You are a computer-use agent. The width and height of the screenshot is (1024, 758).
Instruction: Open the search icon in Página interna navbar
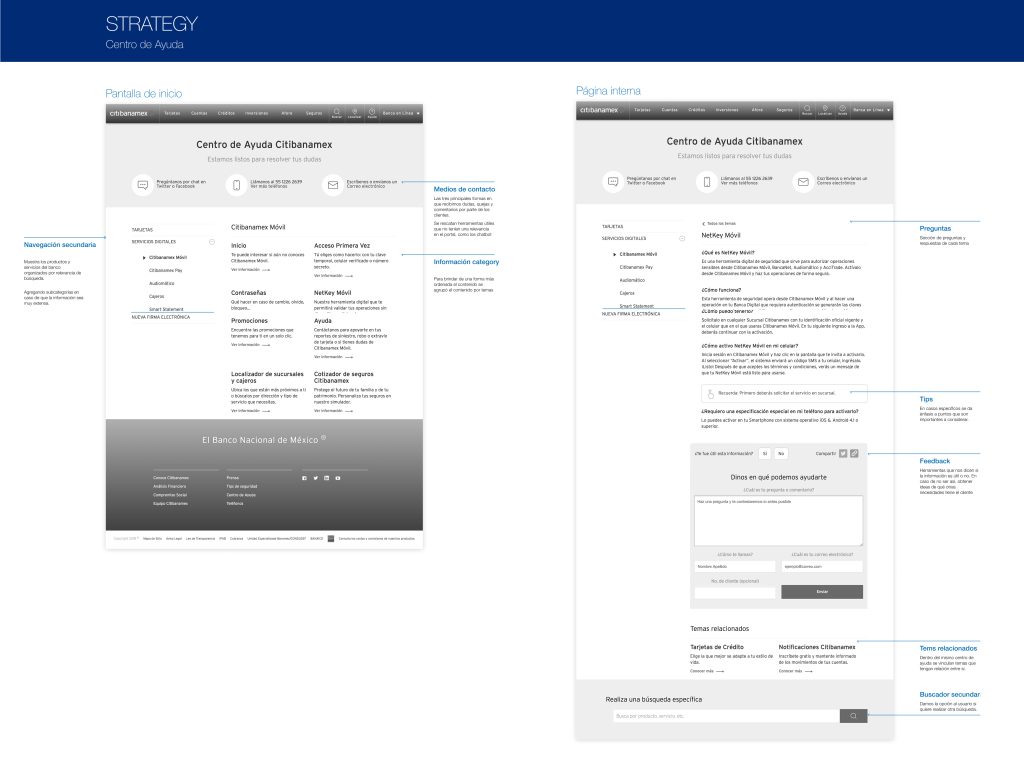pos(807,110)
